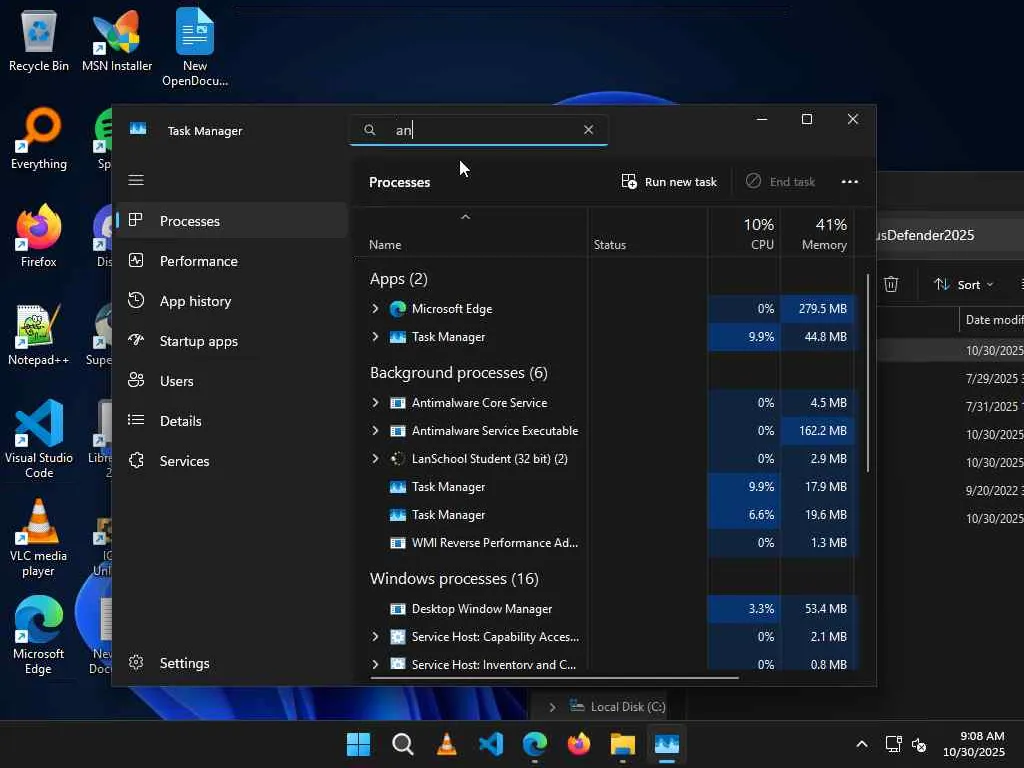1024x768 pixels.
Task: Open the Startup apps page
Action: (232, 341)
